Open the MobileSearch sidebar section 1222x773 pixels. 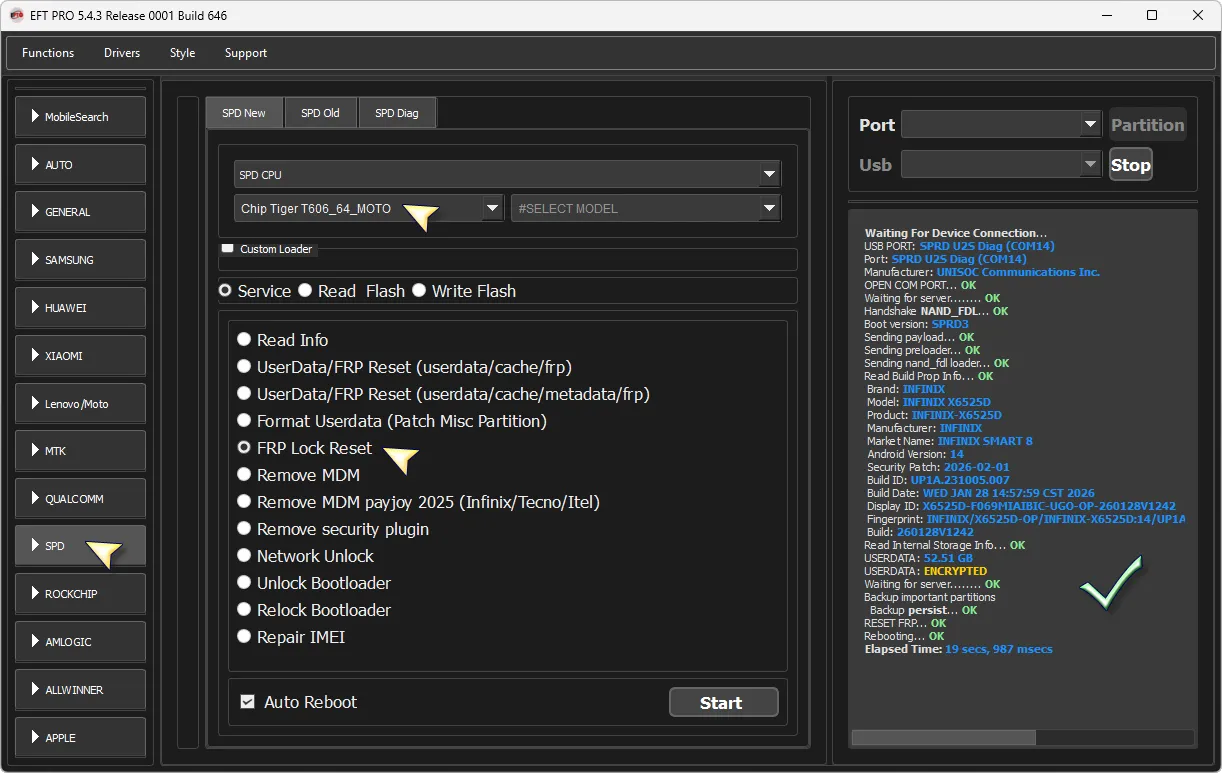(80, 117)
